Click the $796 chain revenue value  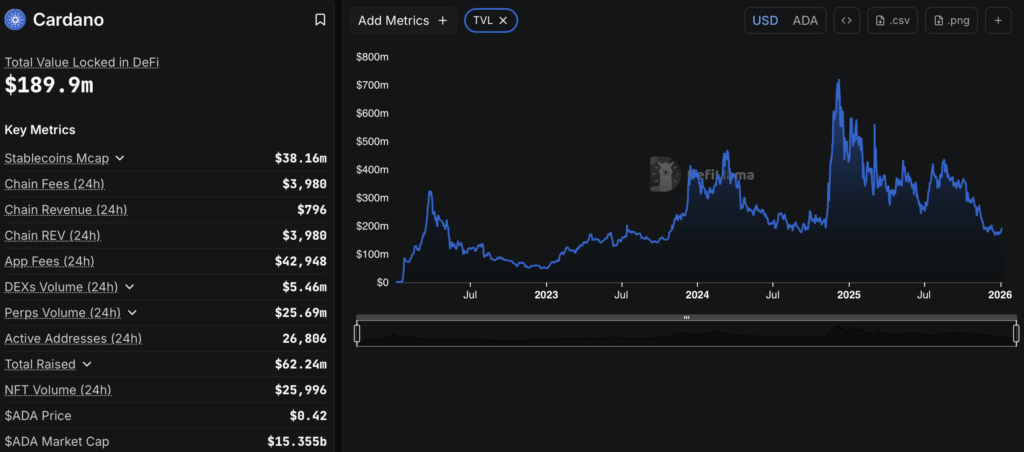tap(312, 210)
